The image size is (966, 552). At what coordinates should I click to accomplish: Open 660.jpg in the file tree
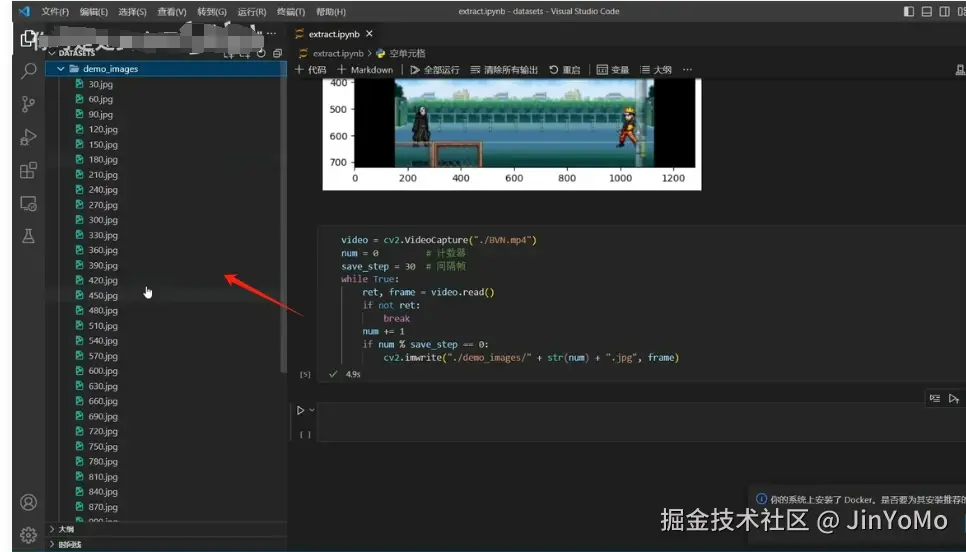(103, 401)
